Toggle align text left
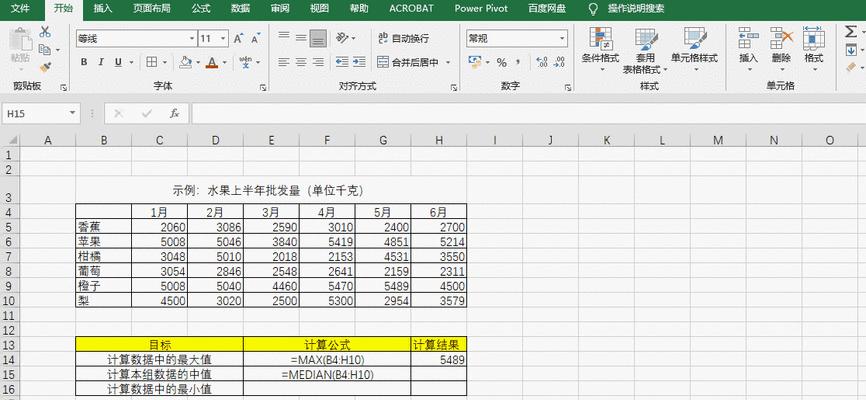This screenshot has width=866, height=400. pyautogui.click(x=284, y=62)
